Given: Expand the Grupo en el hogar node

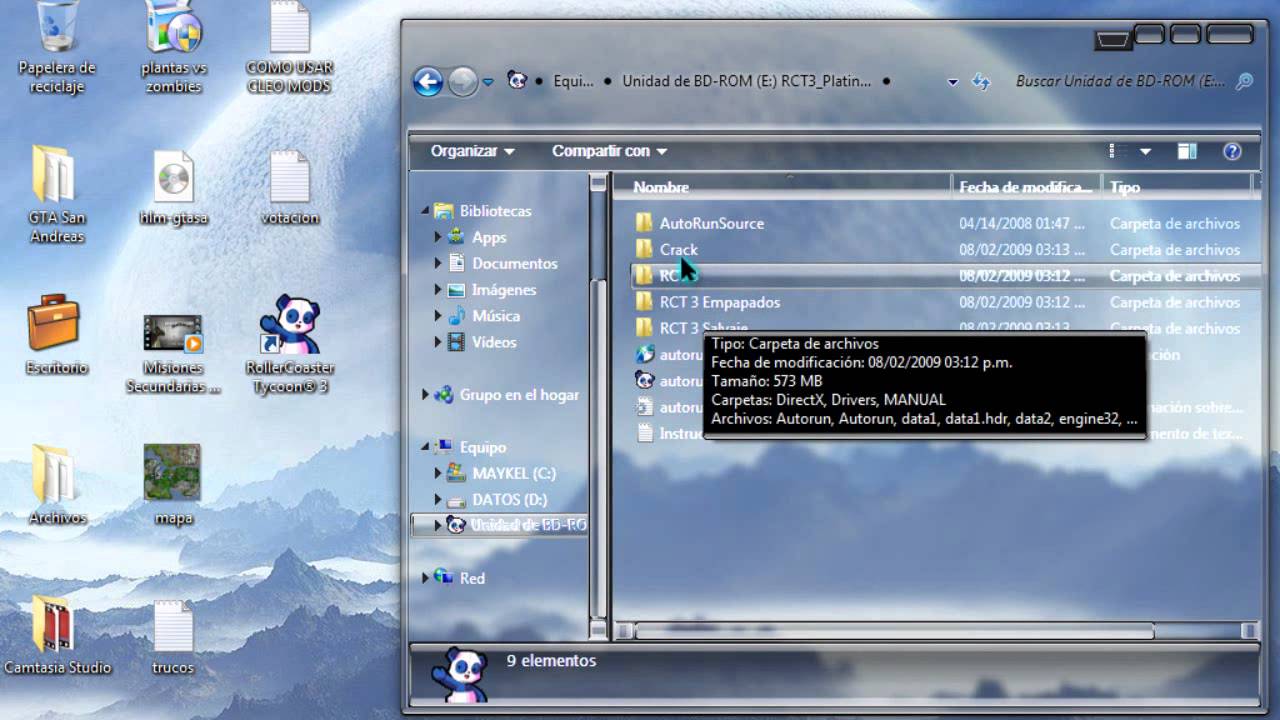Looking at the screenshot, I should tap(425, 395).
